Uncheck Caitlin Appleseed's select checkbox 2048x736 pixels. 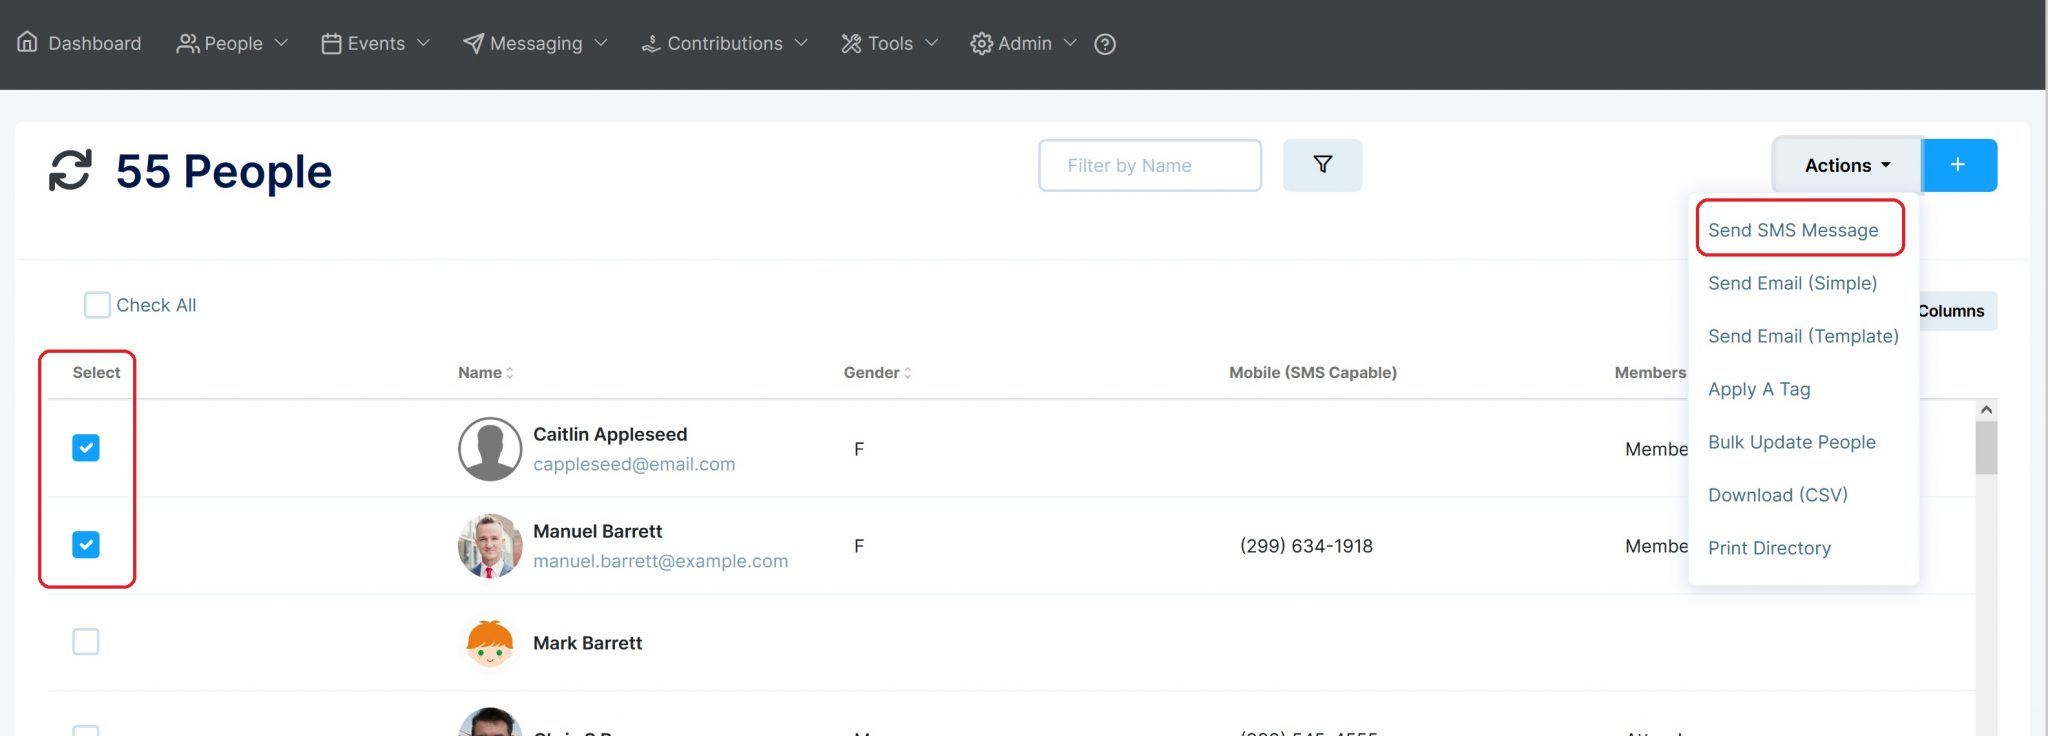click(86, 447)
